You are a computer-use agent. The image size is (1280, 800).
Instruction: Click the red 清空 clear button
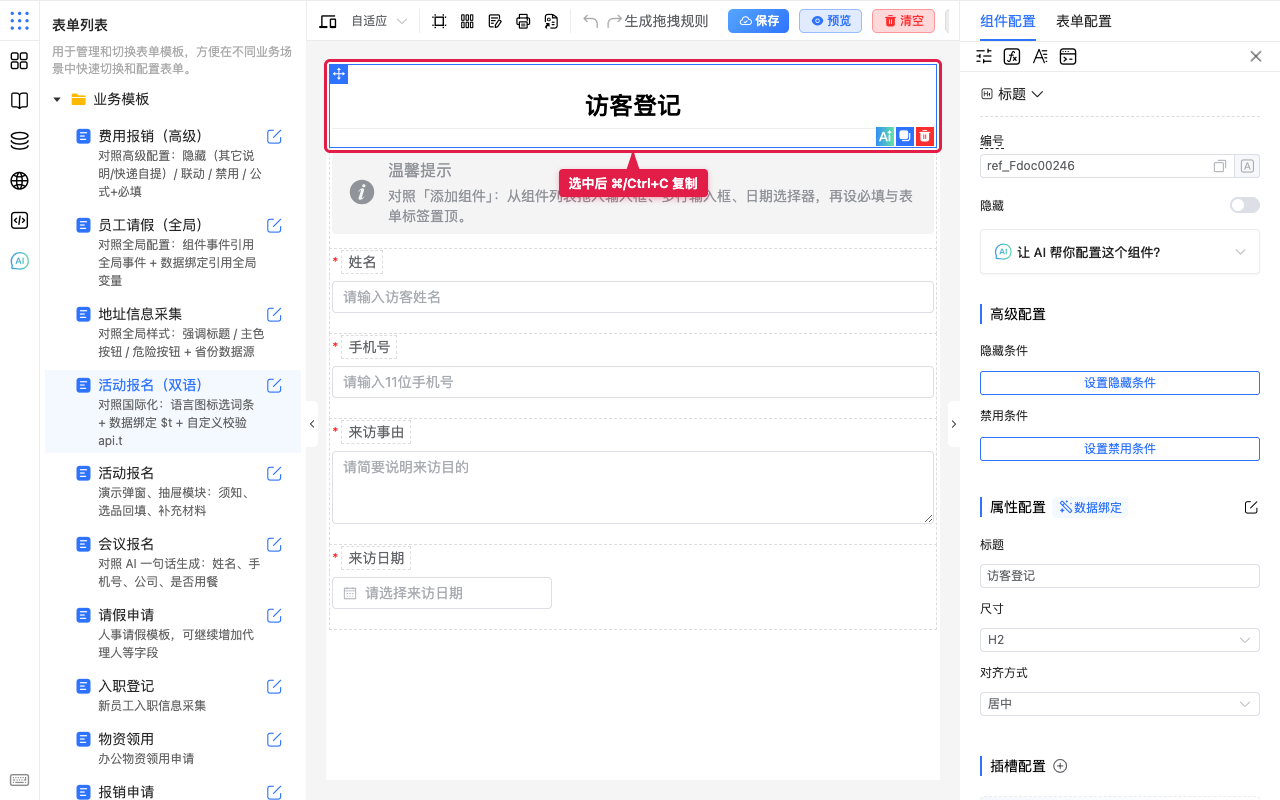coord(903,21)
